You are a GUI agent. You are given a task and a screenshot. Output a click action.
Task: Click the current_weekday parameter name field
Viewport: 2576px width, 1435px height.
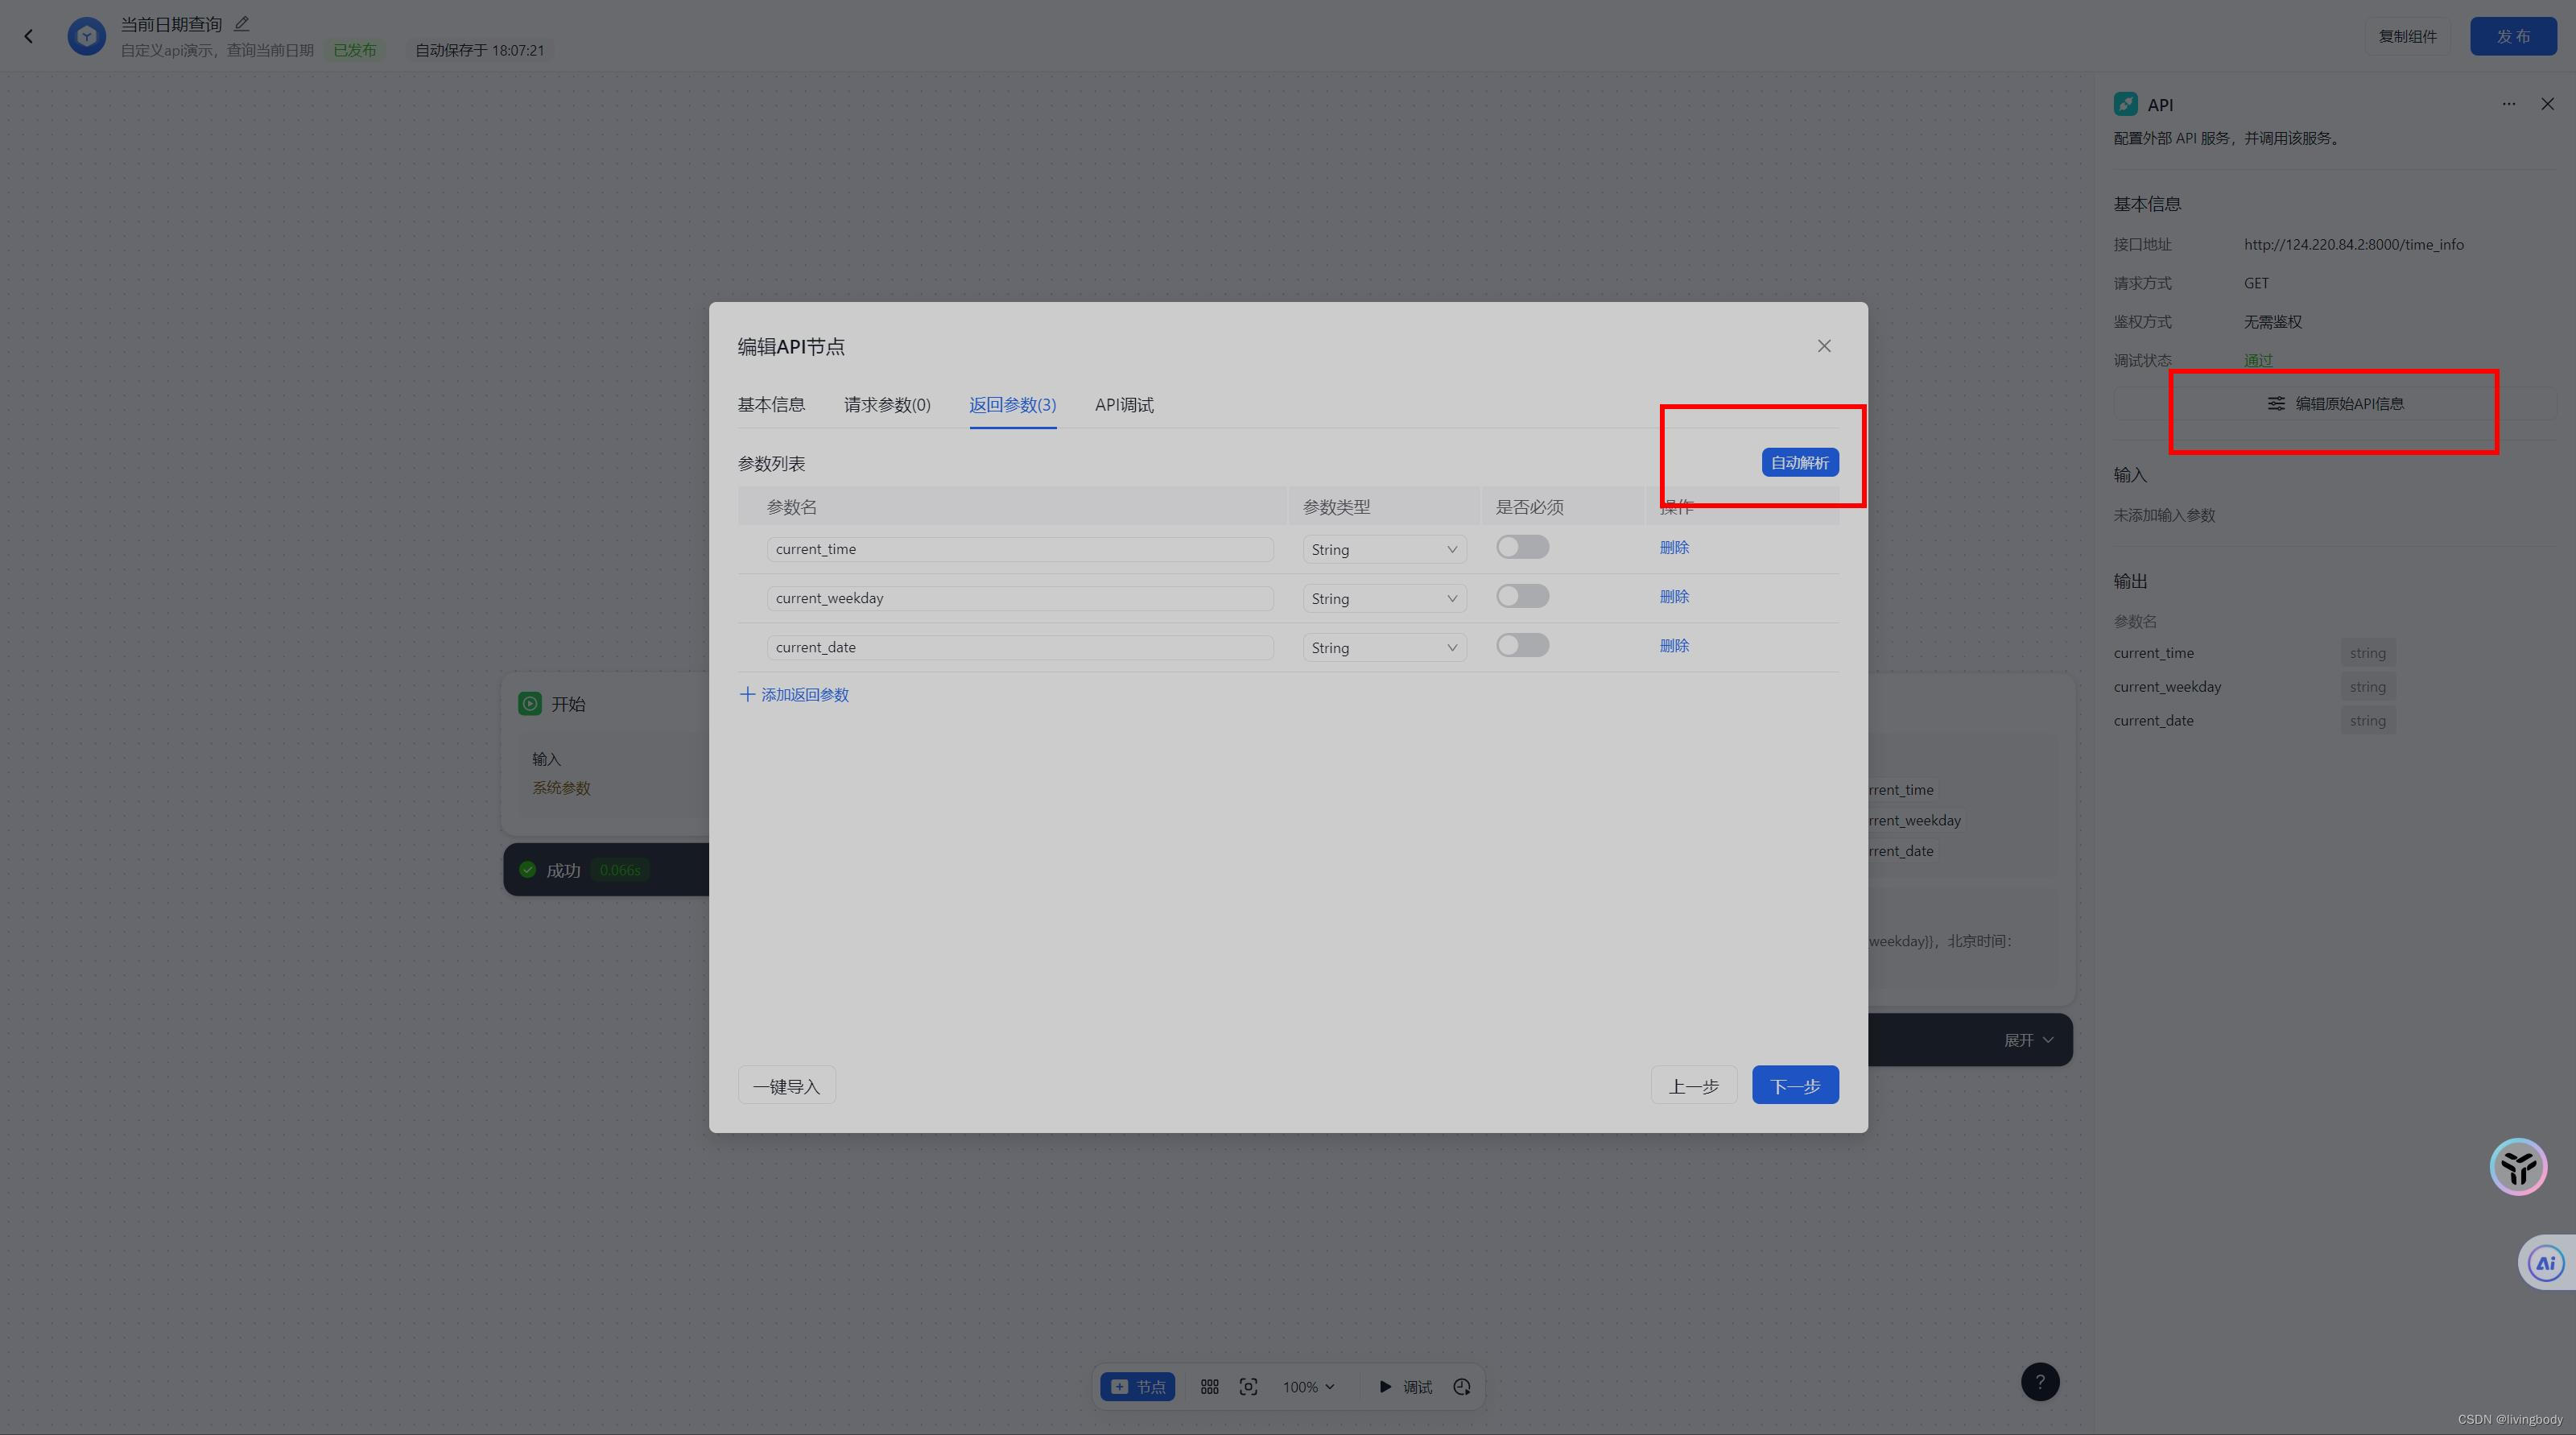point(1019,598)
